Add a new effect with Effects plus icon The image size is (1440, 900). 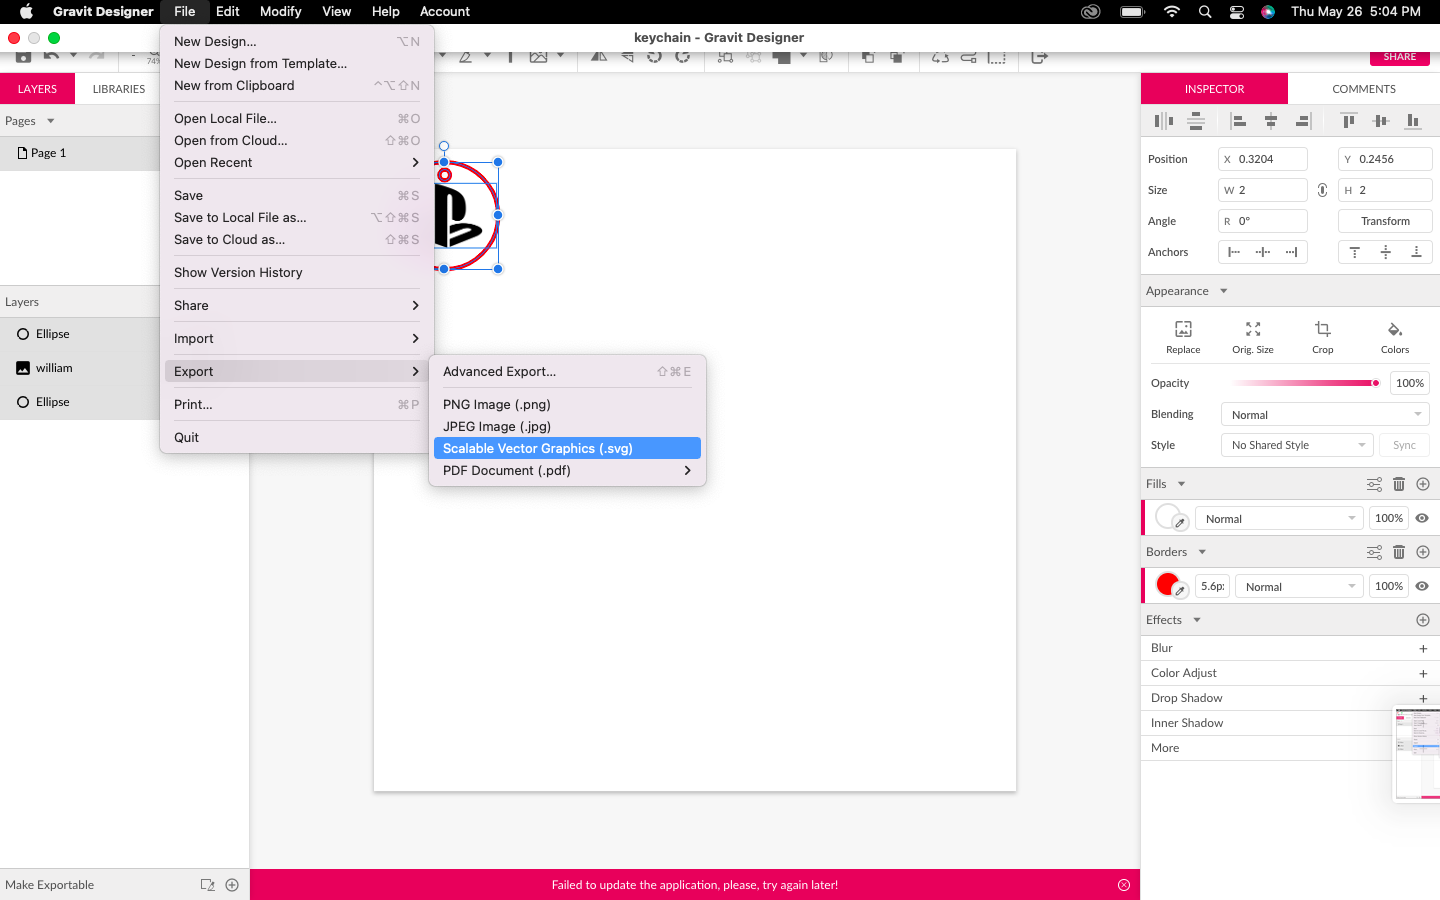tap(1423, 620)
